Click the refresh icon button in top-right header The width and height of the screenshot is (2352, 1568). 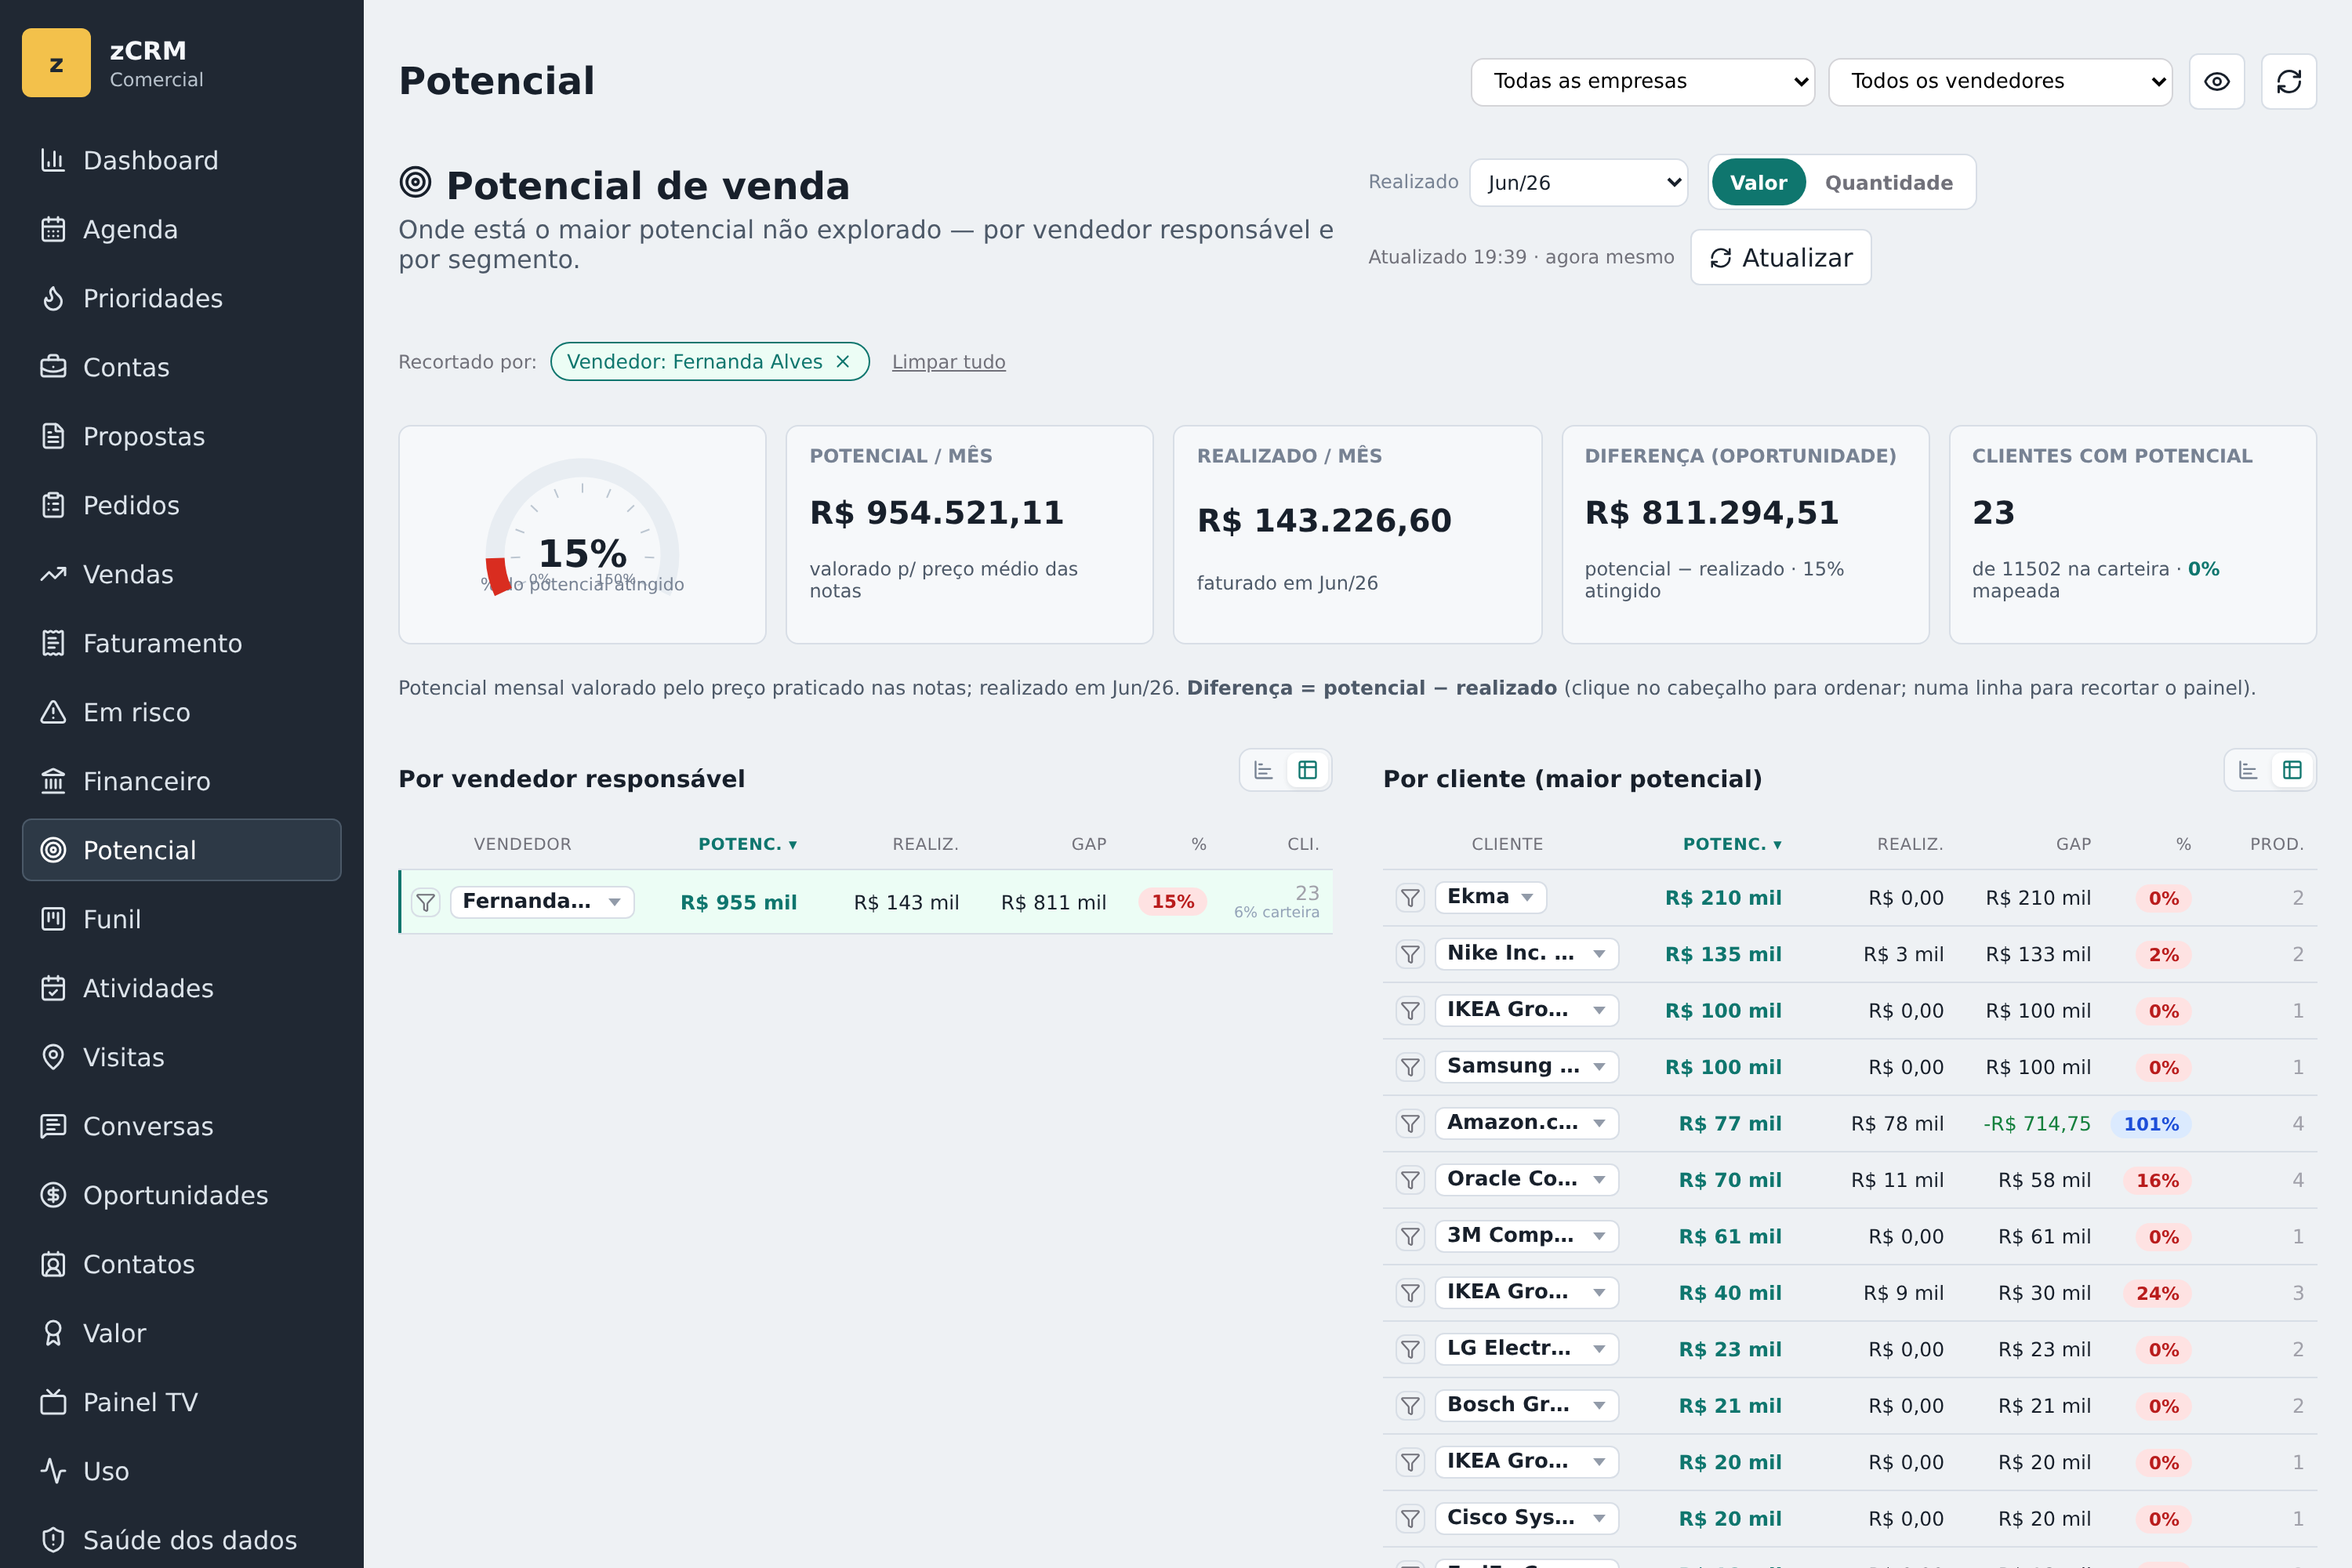pos(2289,82)
